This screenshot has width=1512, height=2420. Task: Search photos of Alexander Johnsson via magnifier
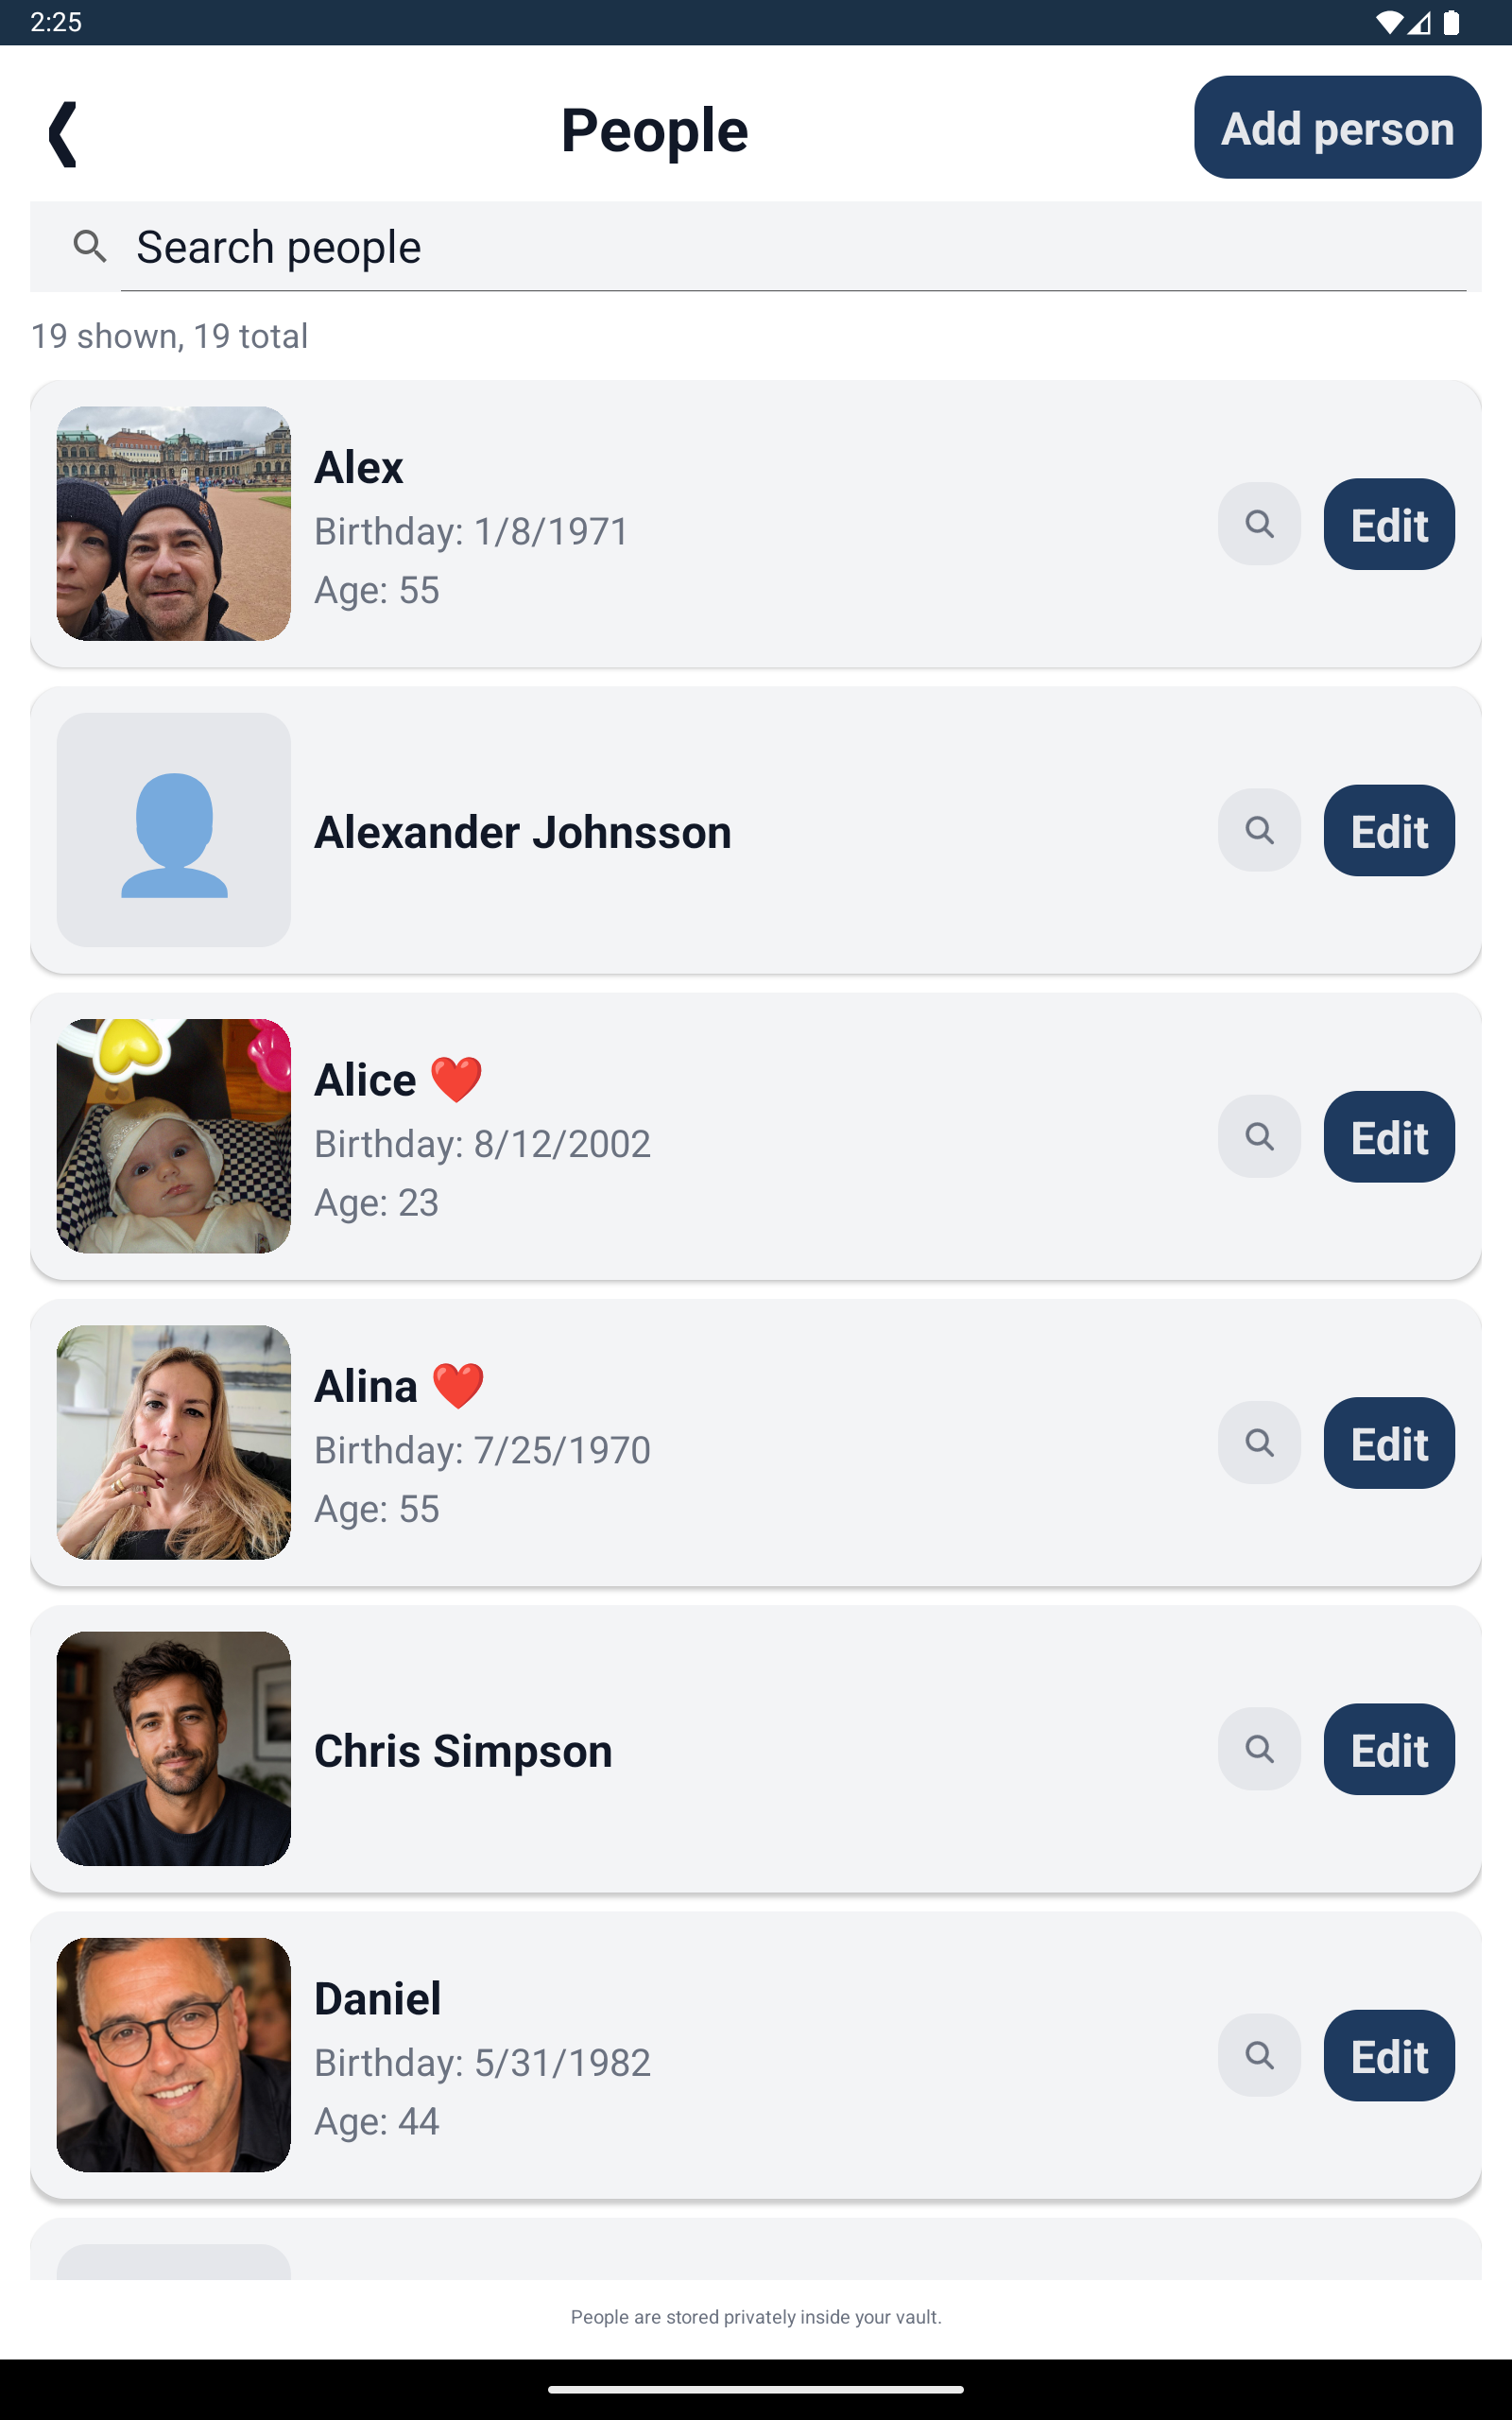point(1259,830)
